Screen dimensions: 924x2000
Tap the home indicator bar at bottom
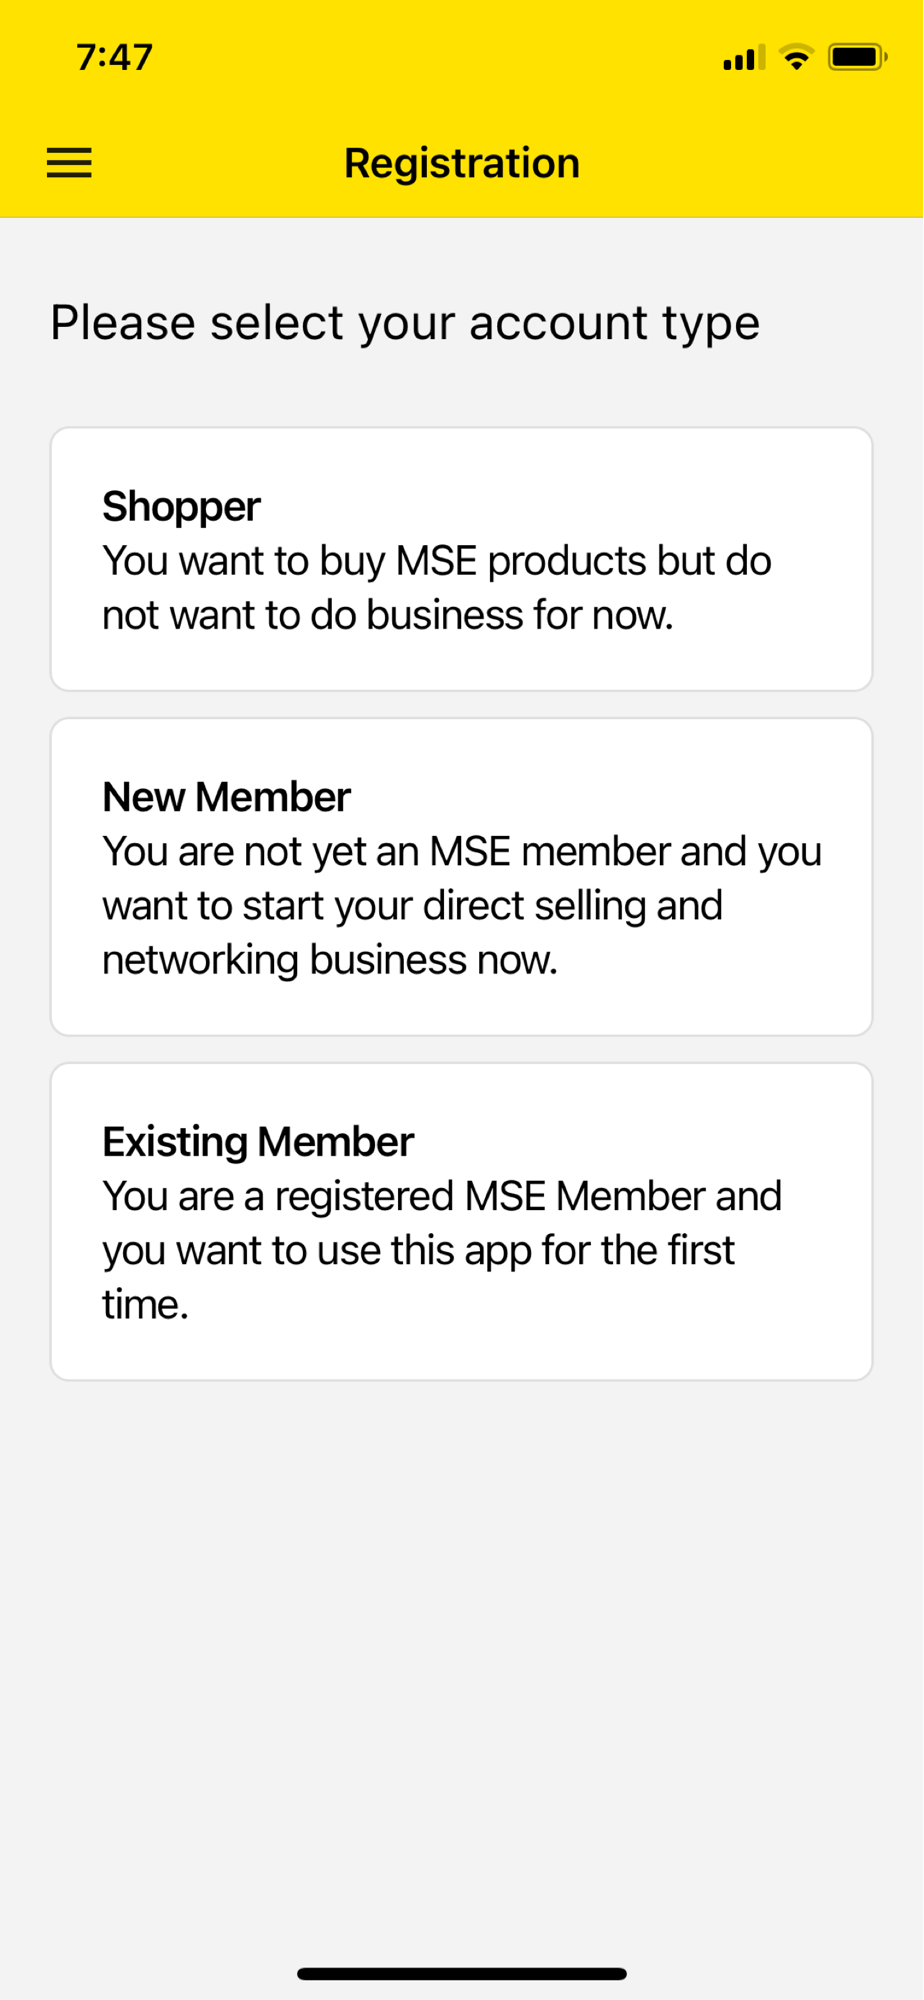tap(462, 1974)
